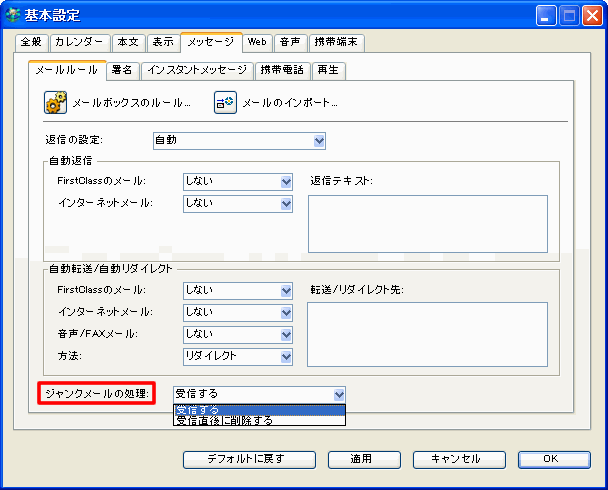The image size is (608, 490).
Task: Click the mailbox rules gear icon
Action: tap(55, 102)
